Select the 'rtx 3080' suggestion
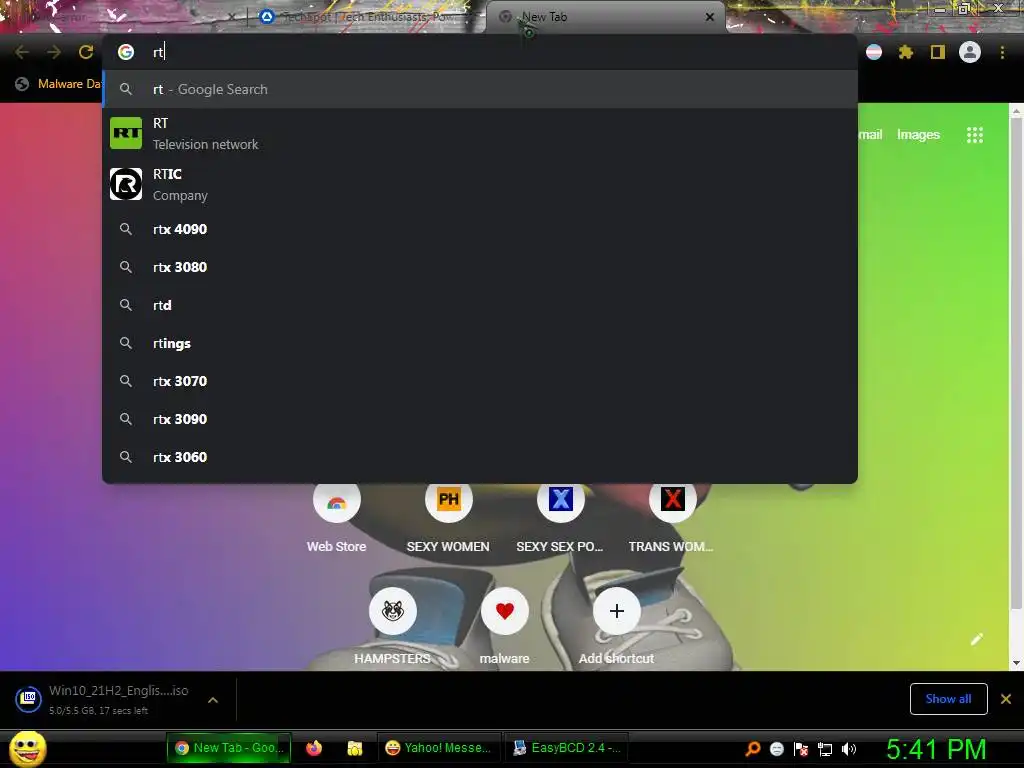Screen dimensions: 1024x768 tap(479, 267)
